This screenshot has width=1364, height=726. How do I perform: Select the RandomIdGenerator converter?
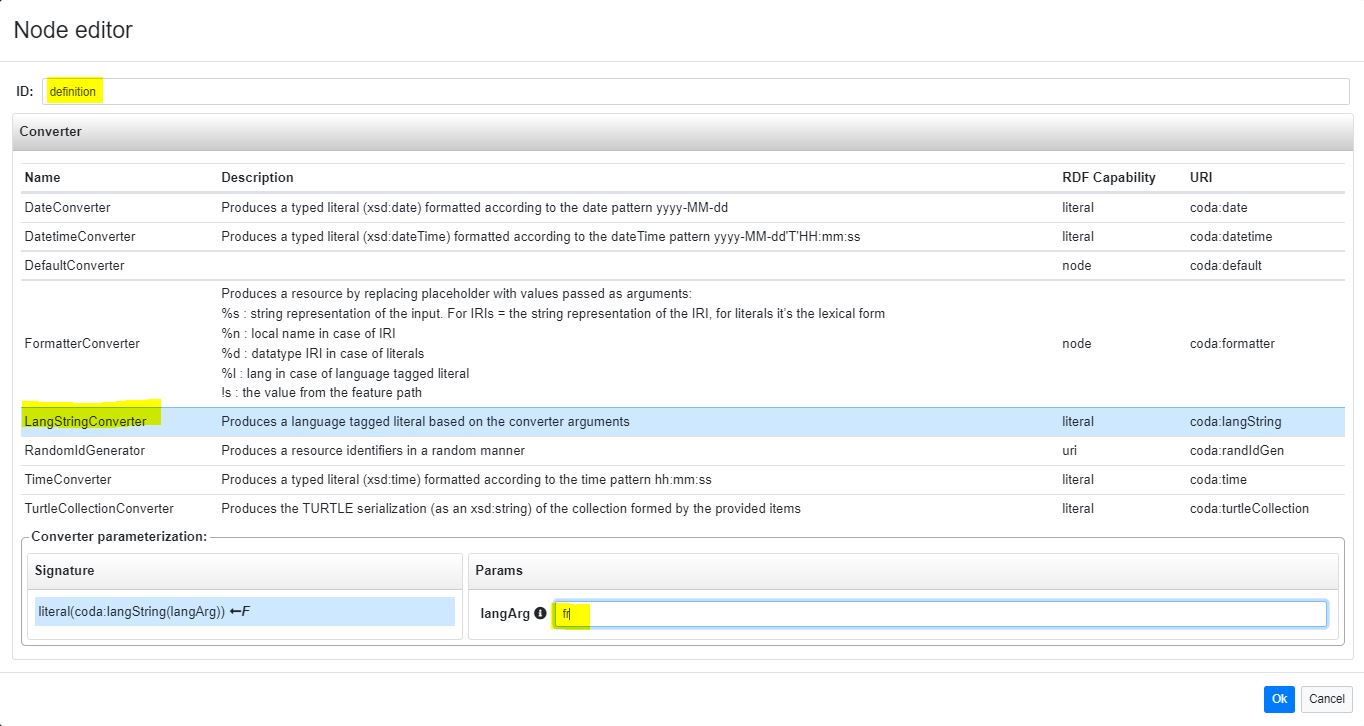(x=85, y=451)
